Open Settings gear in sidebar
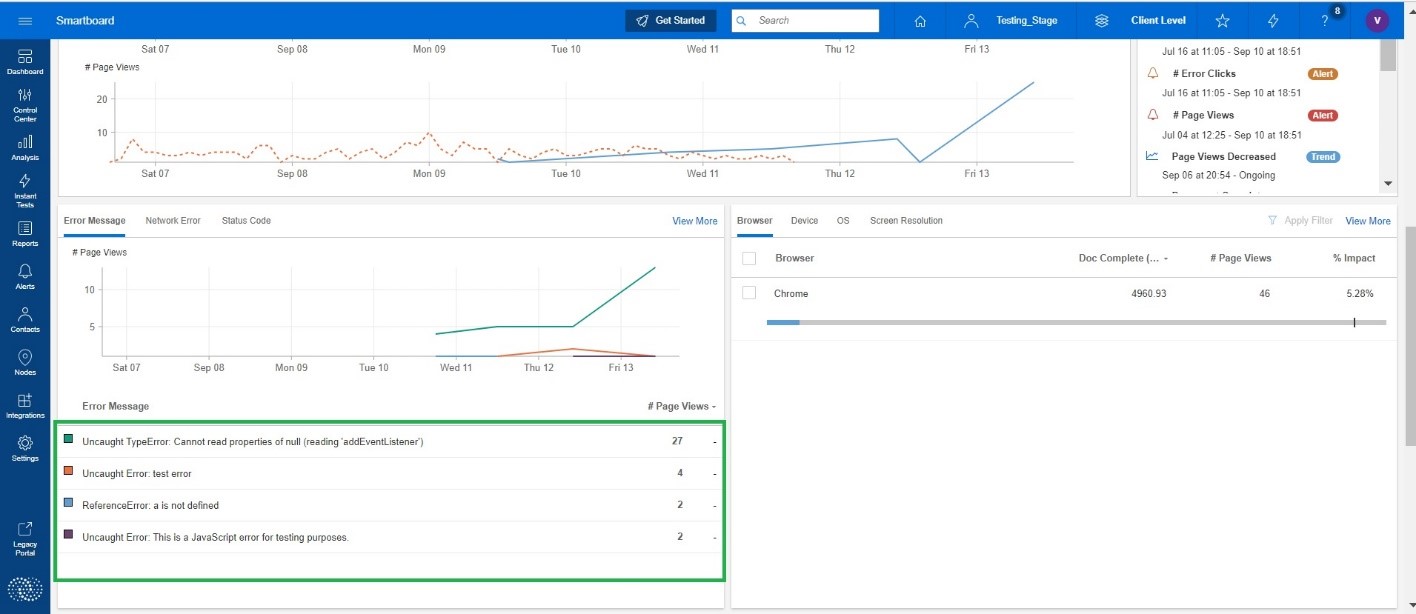This screenshot has height=614, width=1416. 25,449
